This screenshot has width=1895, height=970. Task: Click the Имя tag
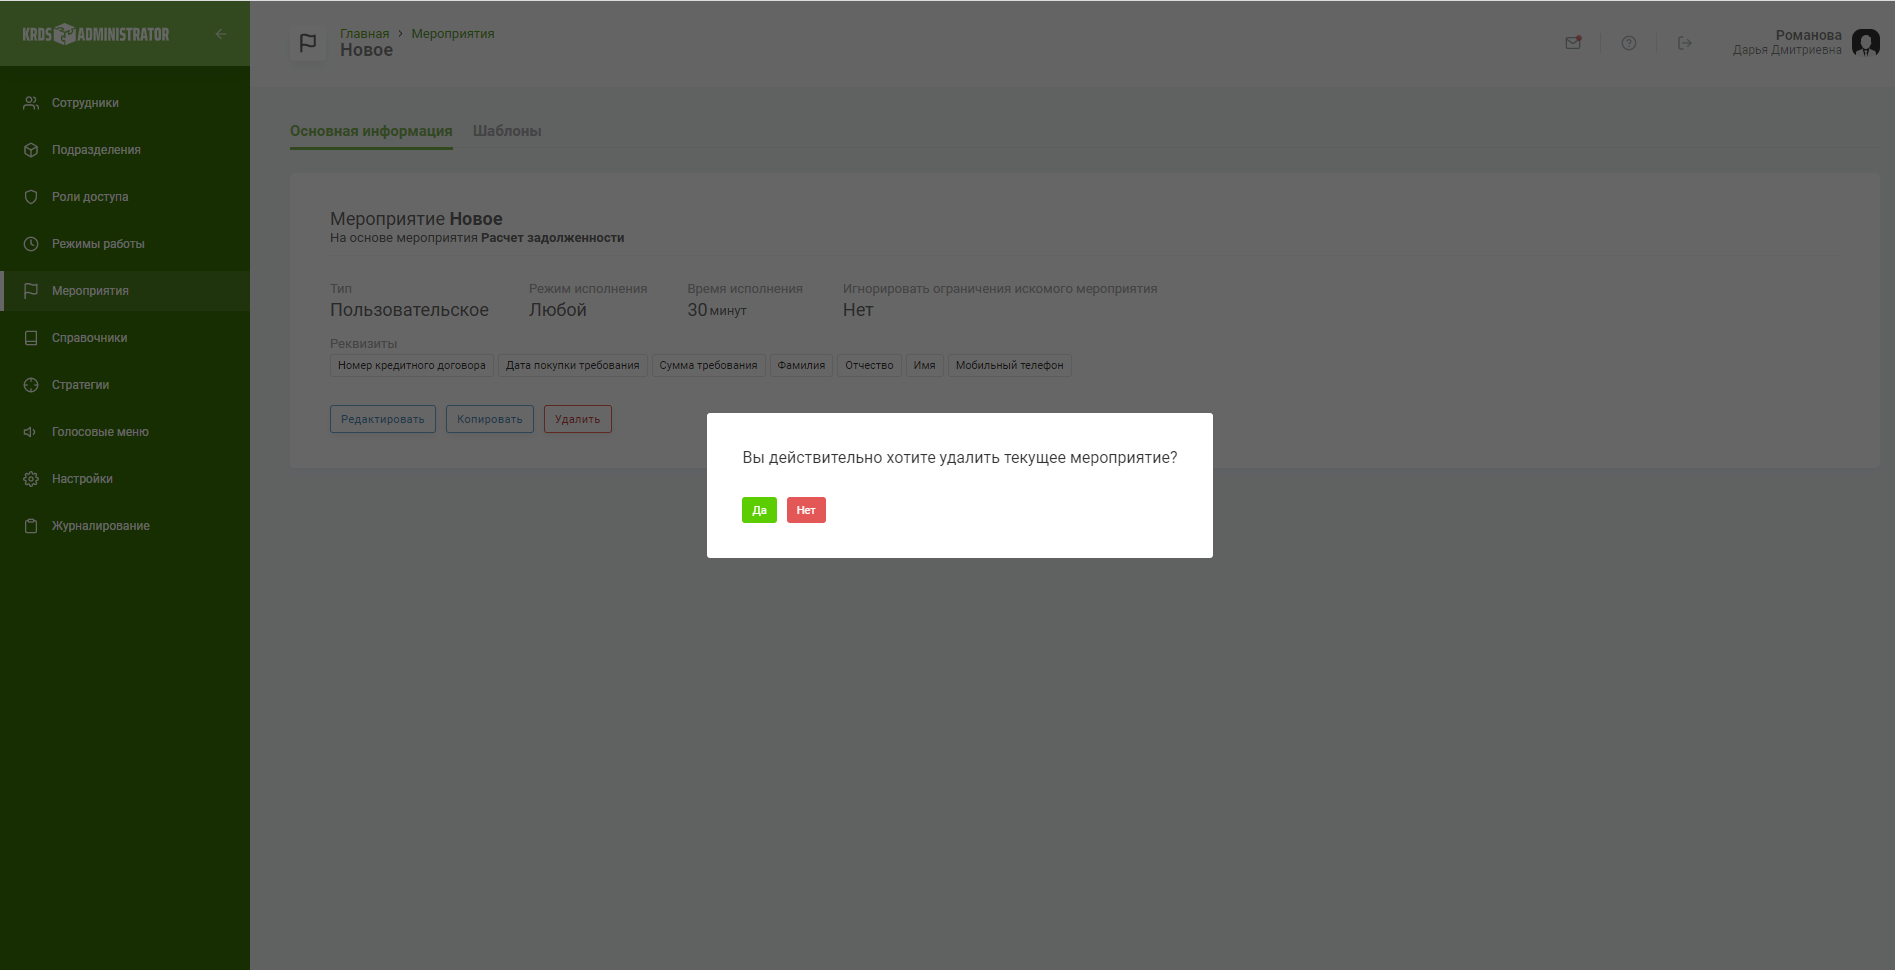(x=925, y=366)
